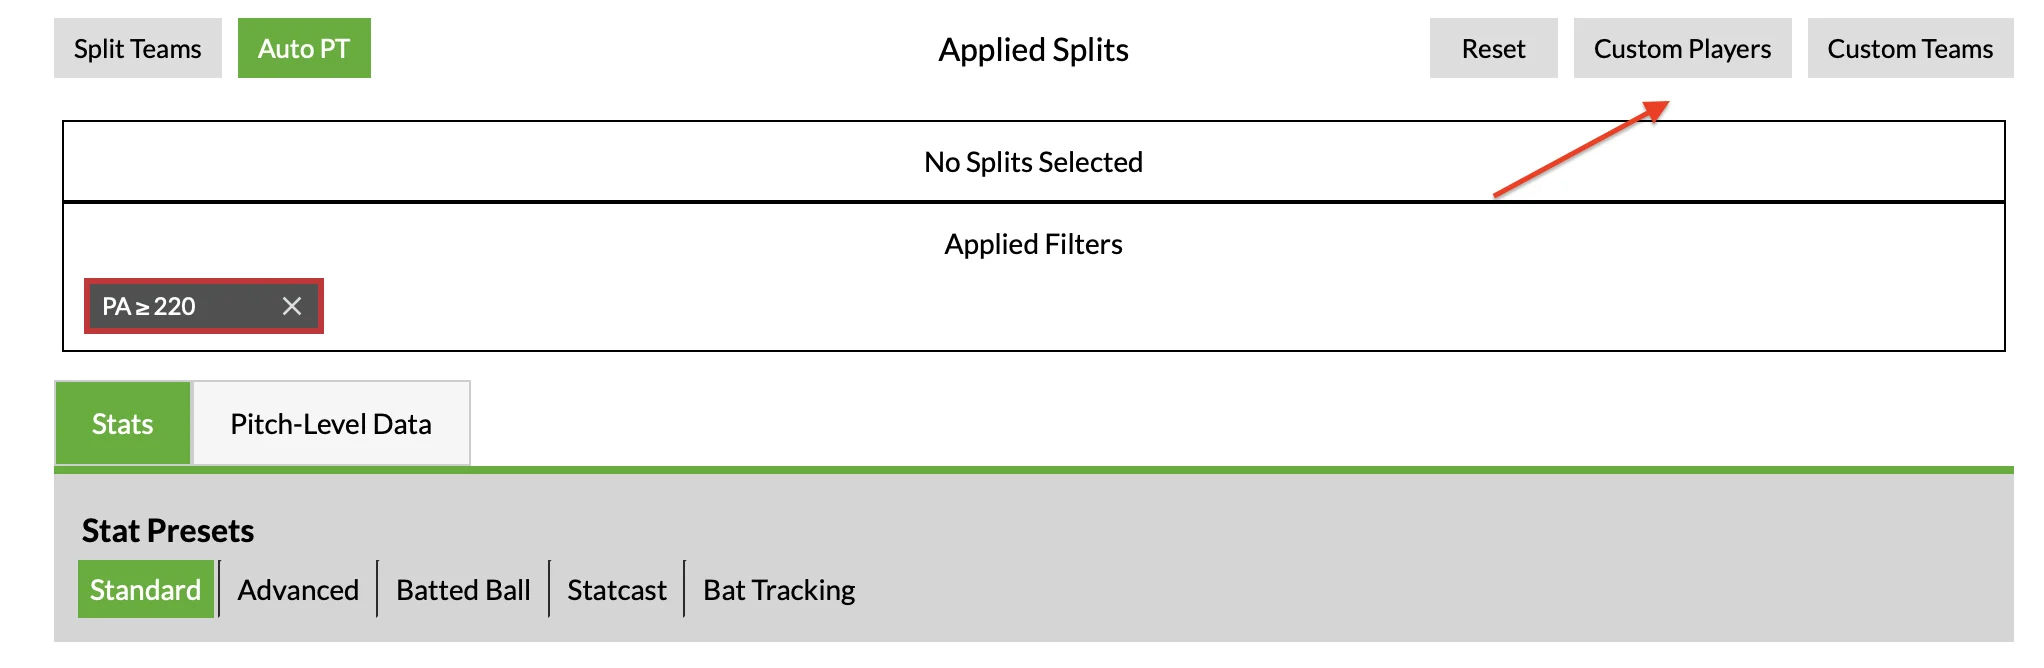This screenshot has height=668, width=2044.
Task: Open the Custom Teams selector
Action: click(x=1910, y=48)
